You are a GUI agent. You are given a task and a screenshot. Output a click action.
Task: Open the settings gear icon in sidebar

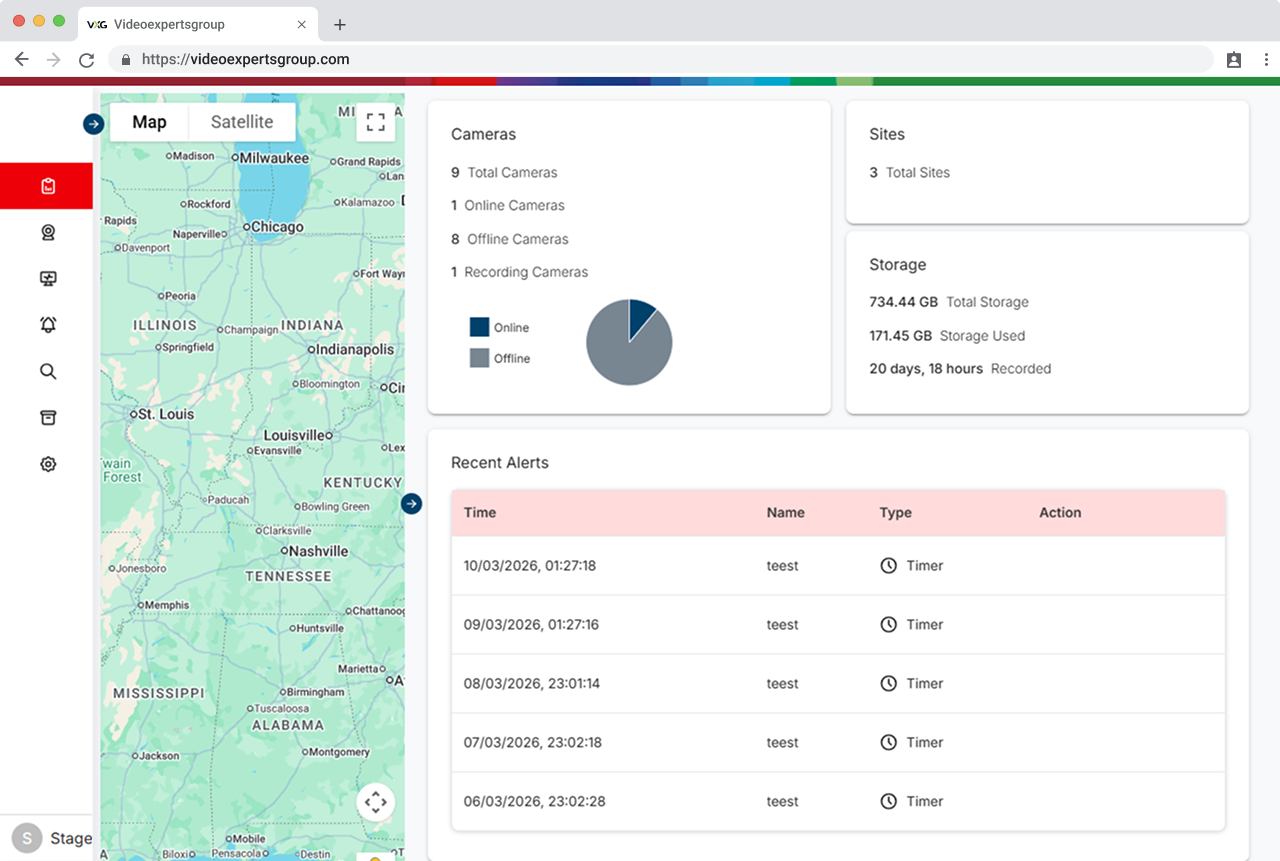47,464
